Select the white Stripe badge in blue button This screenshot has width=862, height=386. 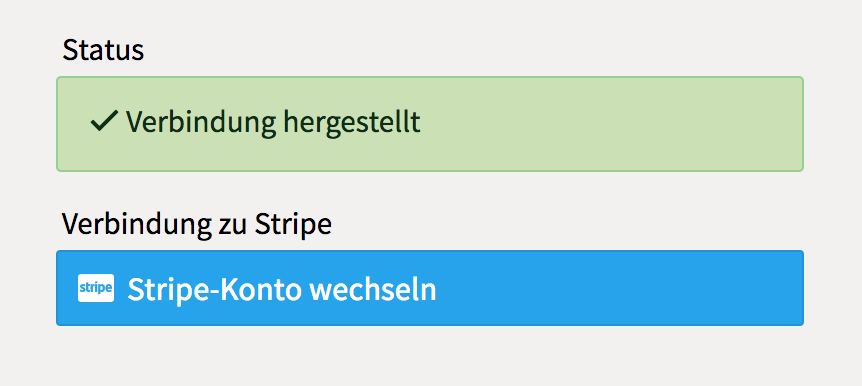pyautogui.click(x=96, y=288)
